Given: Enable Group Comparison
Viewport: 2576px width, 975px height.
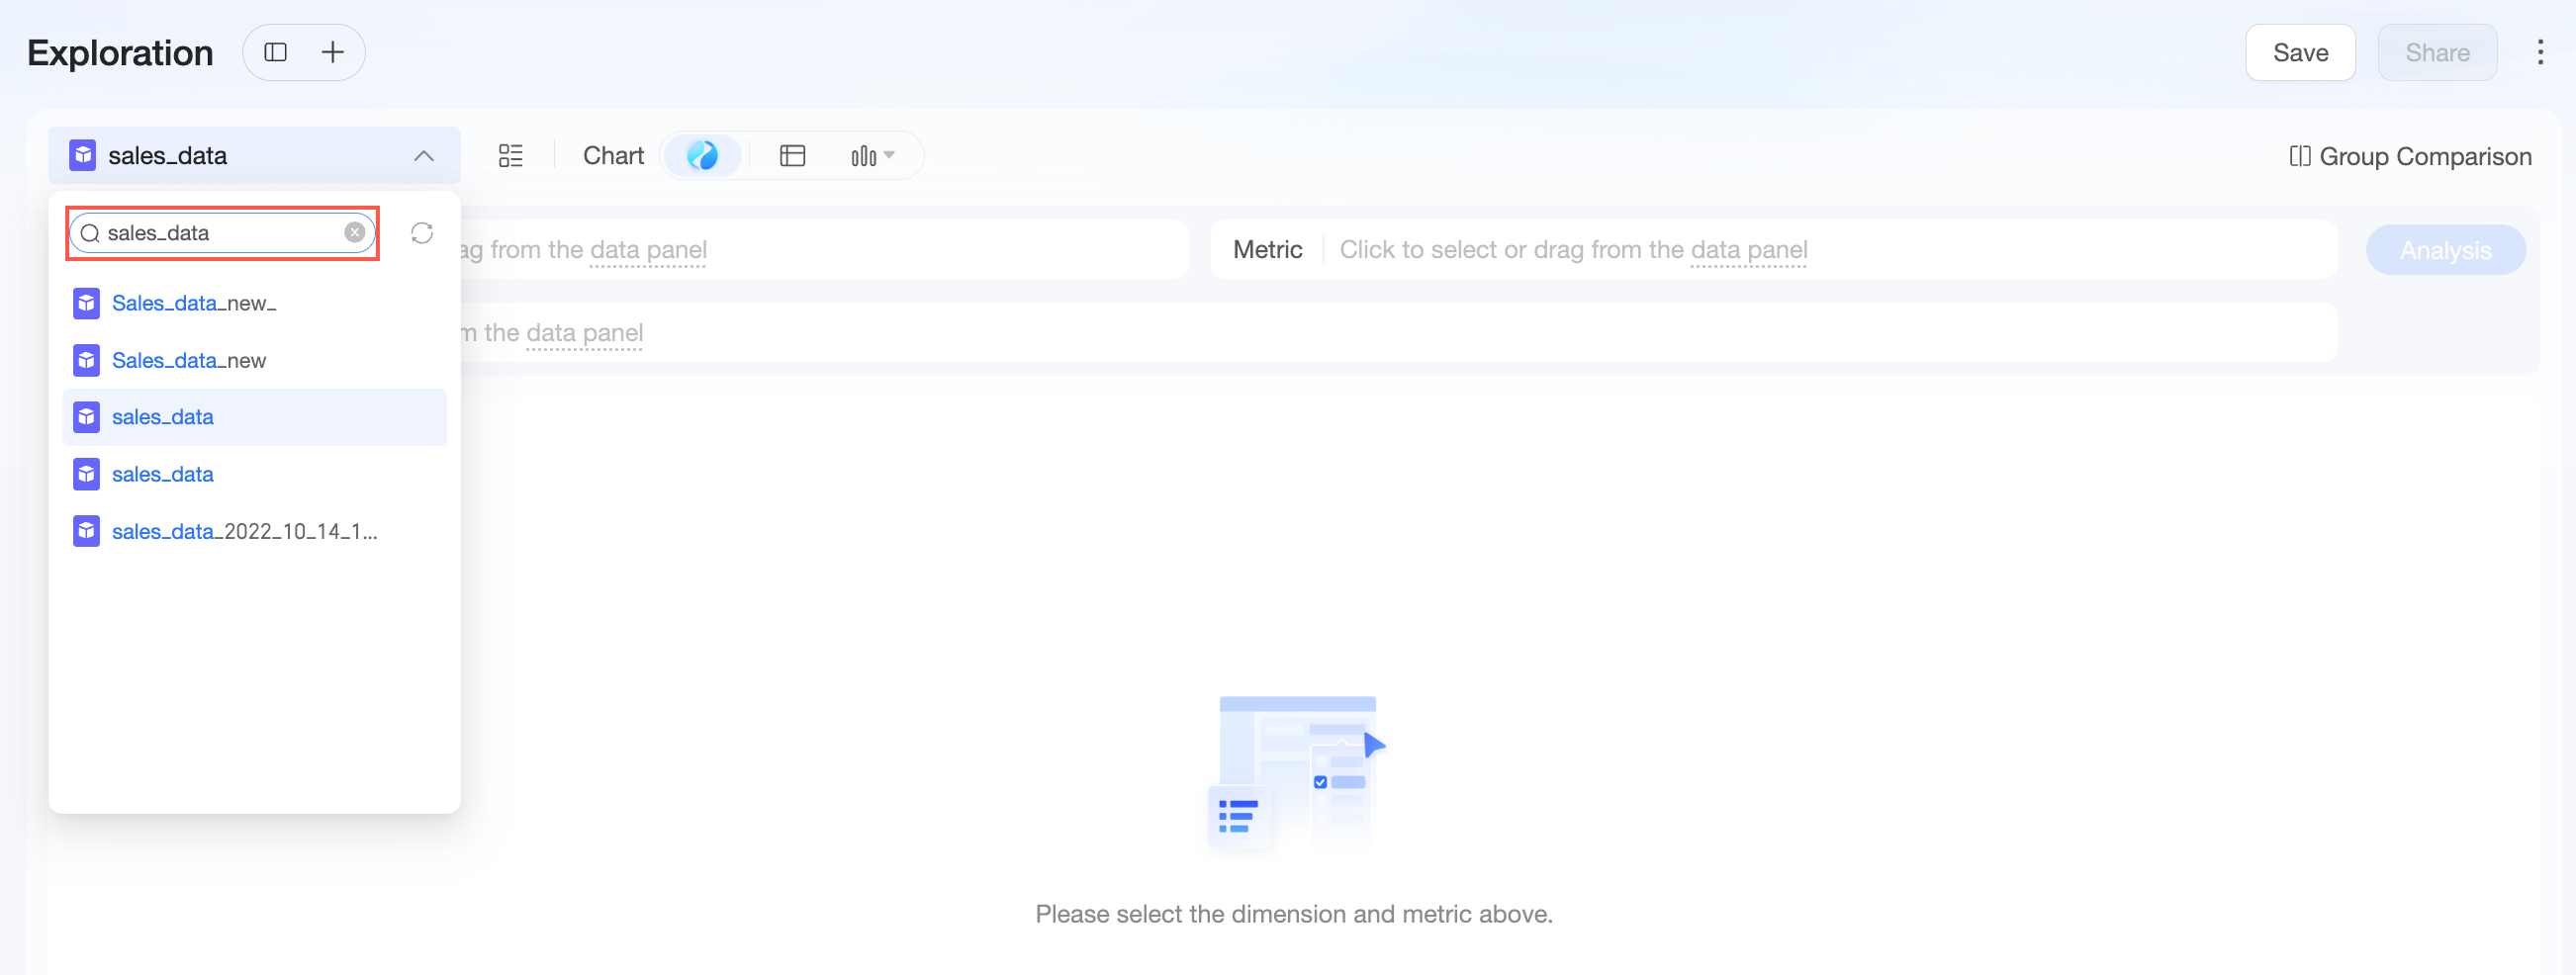Looking at the screenshot, I should [x=2410, y=156].
